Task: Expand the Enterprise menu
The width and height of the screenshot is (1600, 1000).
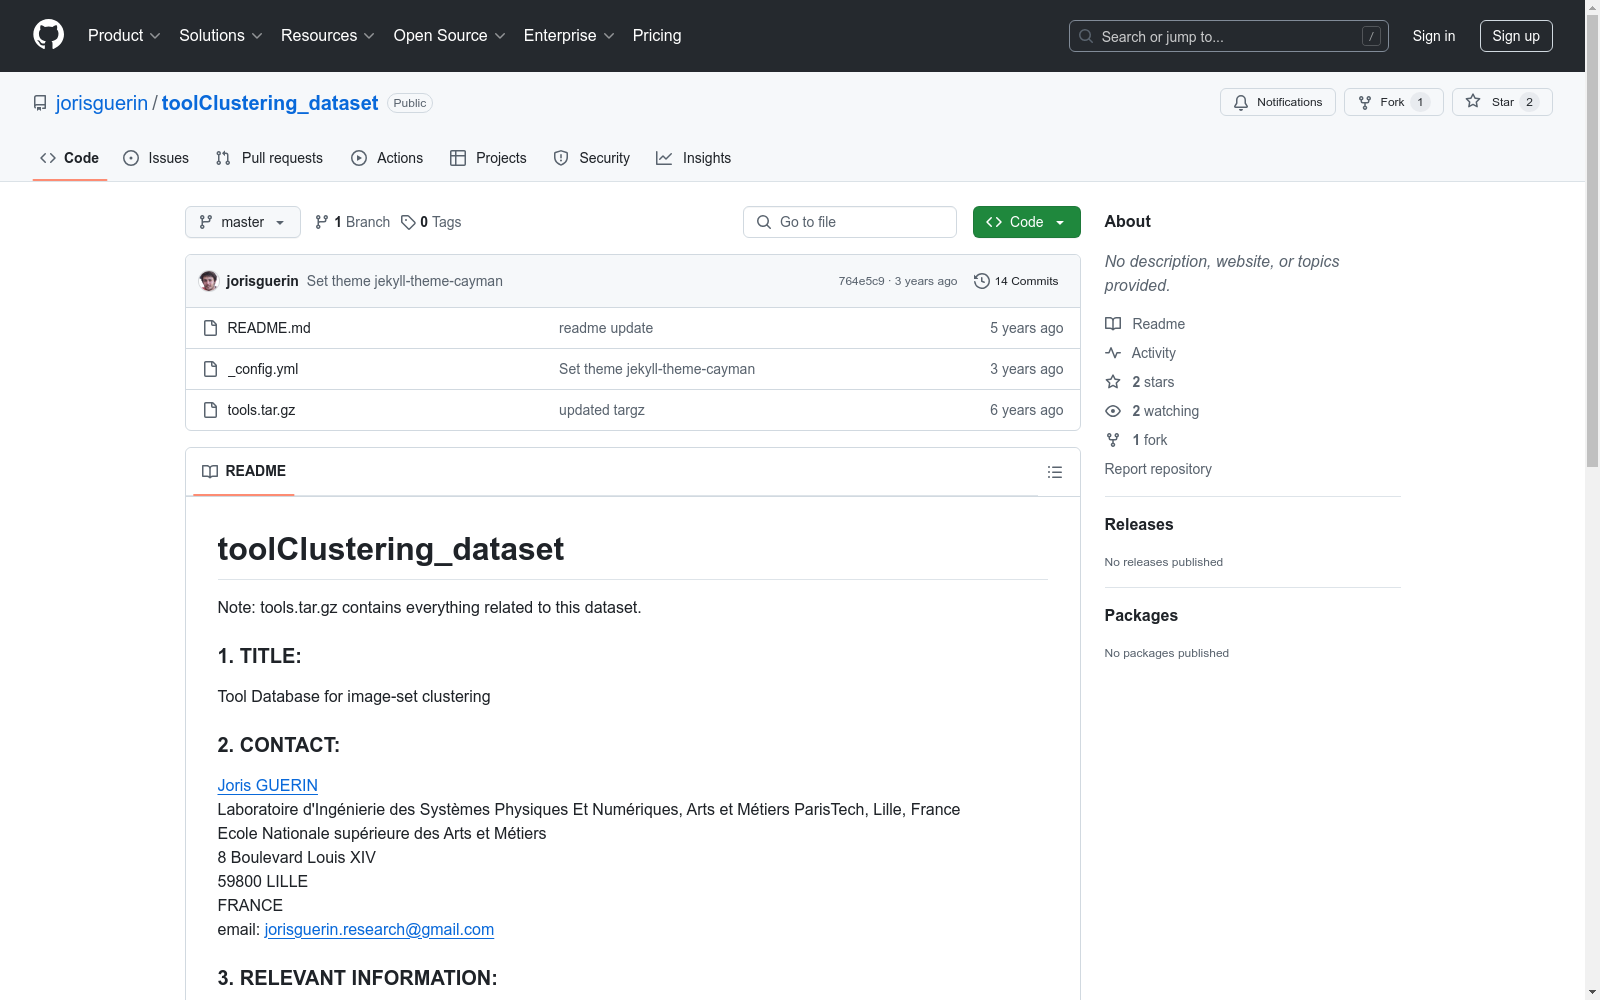Action: coord(569,36)
